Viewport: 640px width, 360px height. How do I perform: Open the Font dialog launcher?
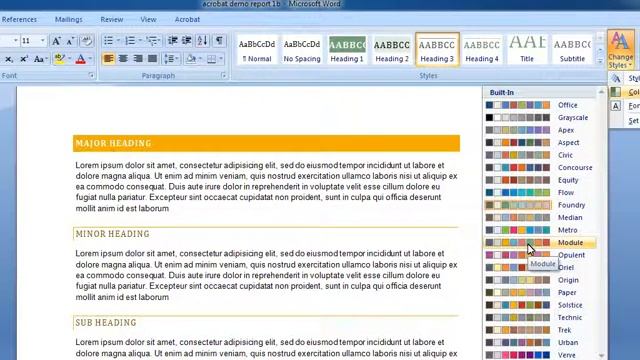91,76
